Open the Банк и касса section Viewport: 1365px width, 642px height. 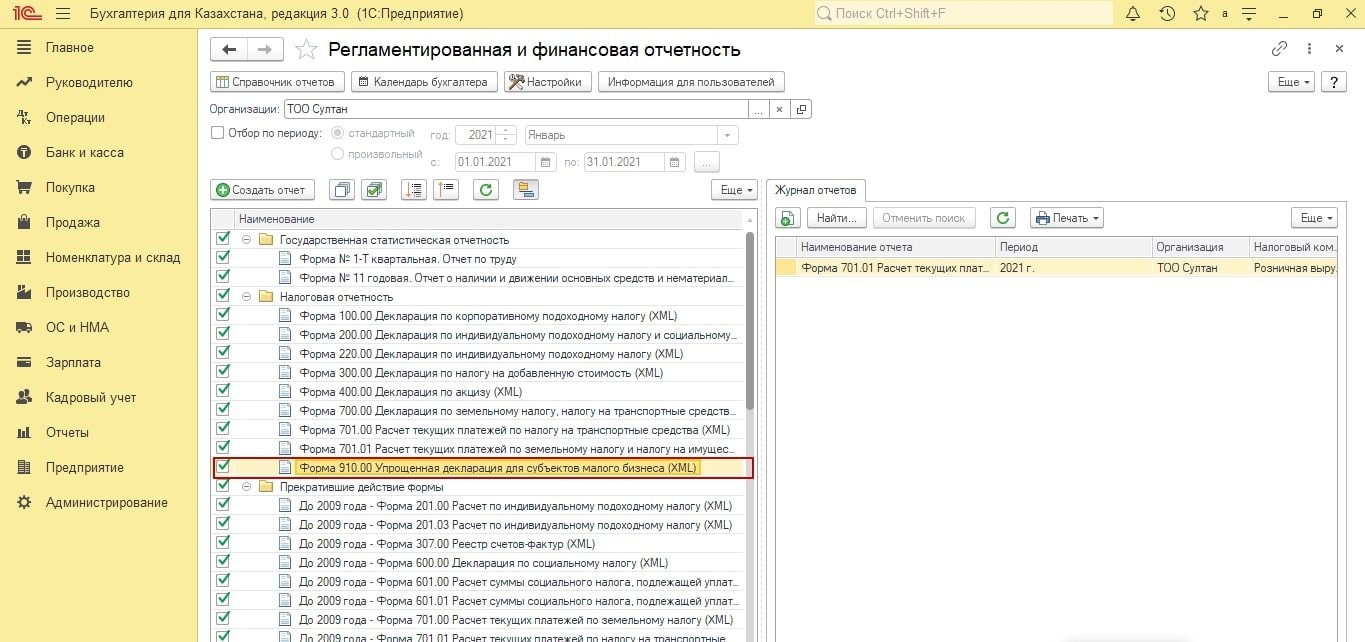84,152
